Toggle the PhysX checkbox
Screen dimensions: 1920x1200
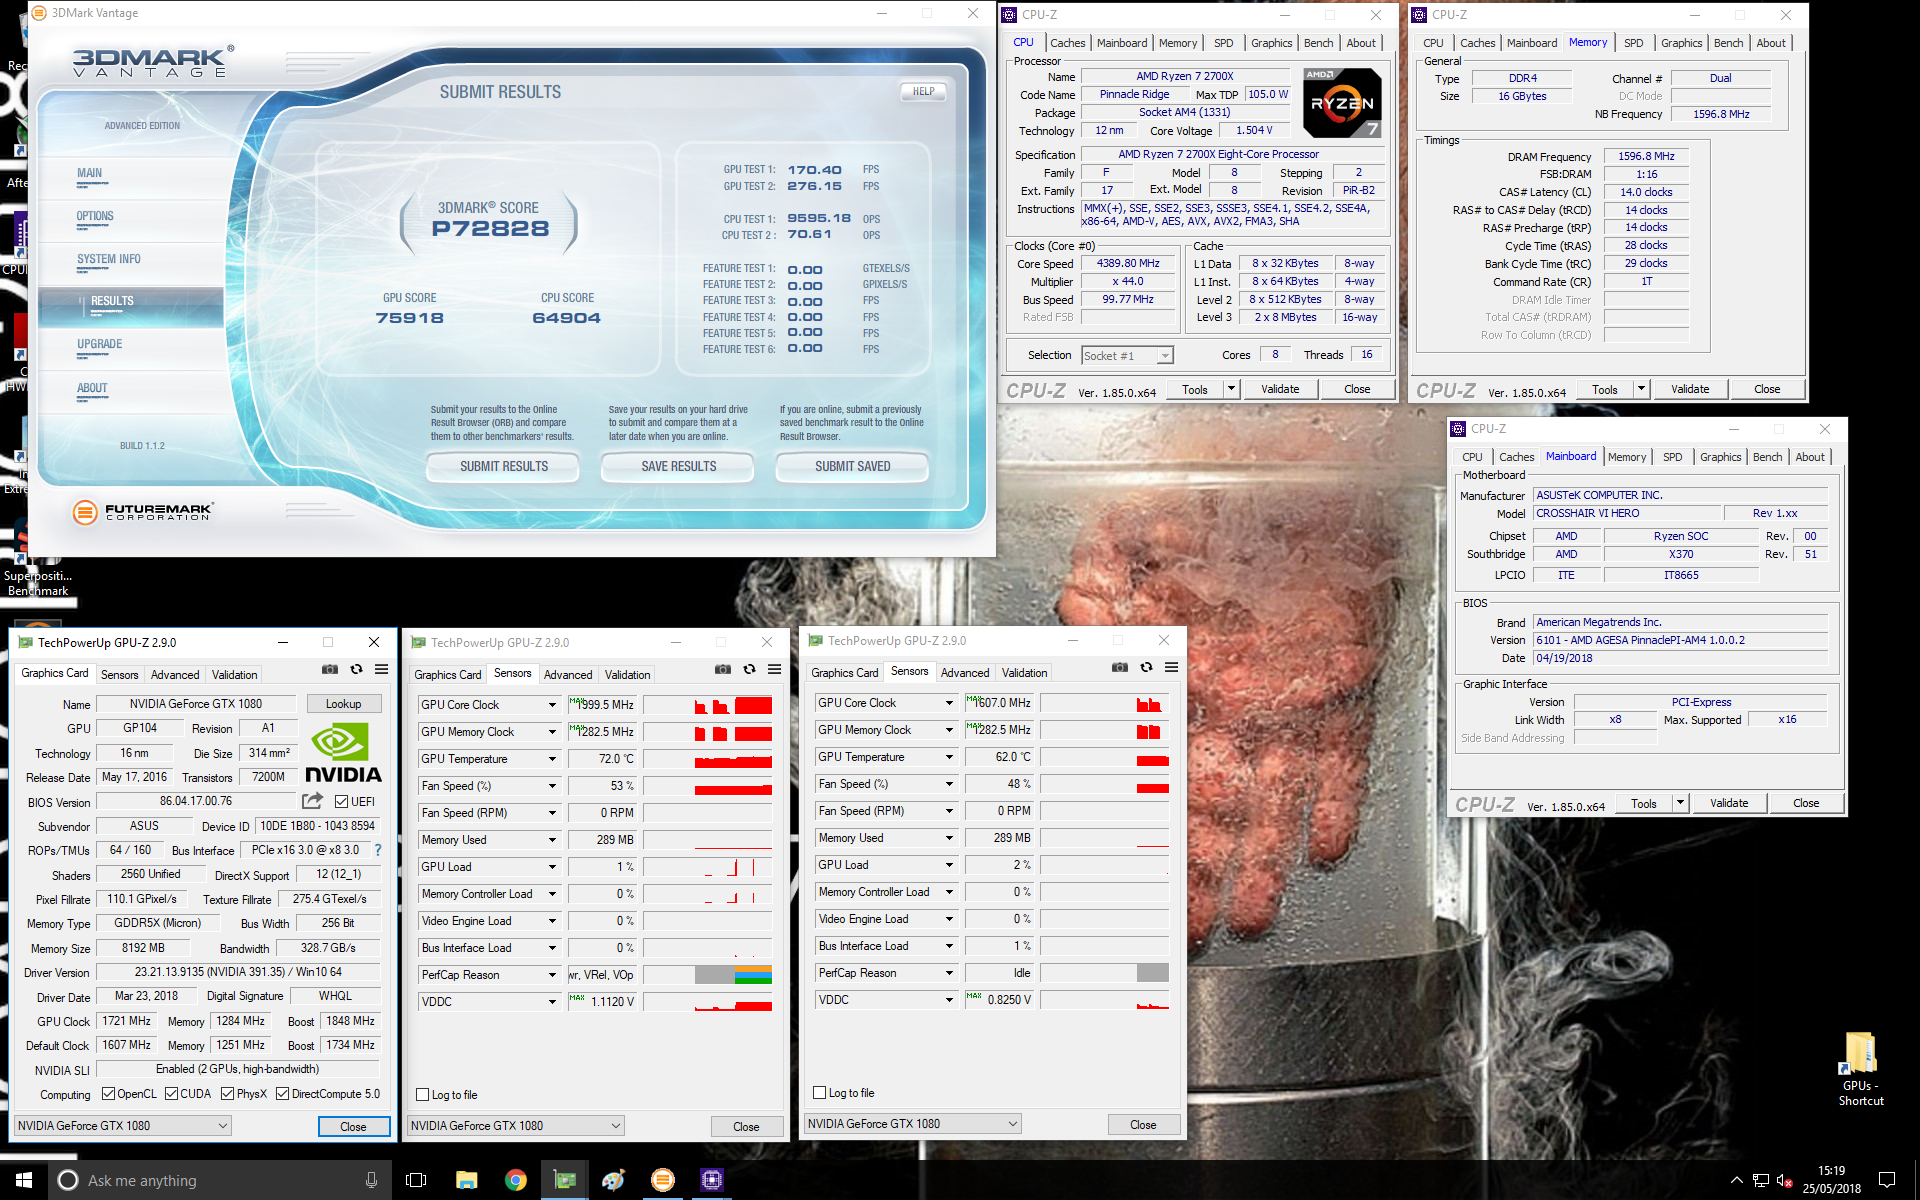(x=227, y=1094)
